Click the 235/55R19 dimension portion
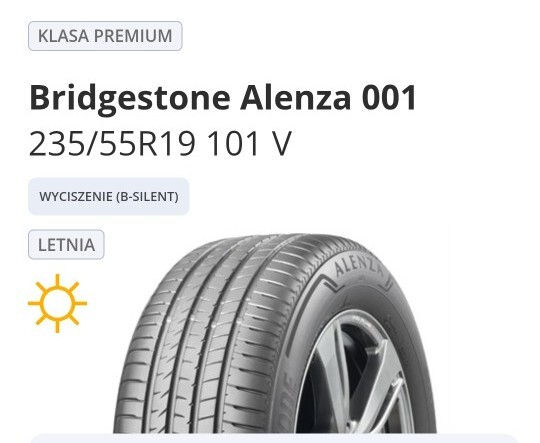Screen dimensions: 540x443 coord(113,143)
